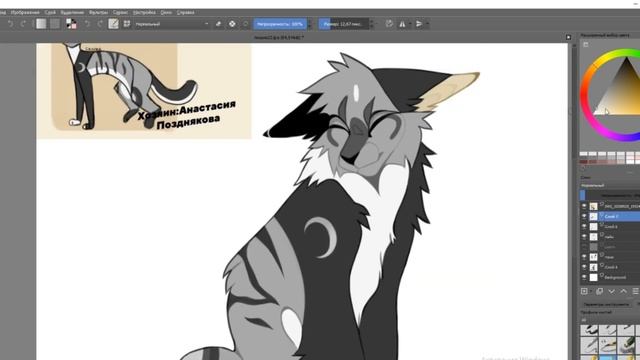Open the Help menu (Справка)
640x360 pixels.
pos(185,13)
